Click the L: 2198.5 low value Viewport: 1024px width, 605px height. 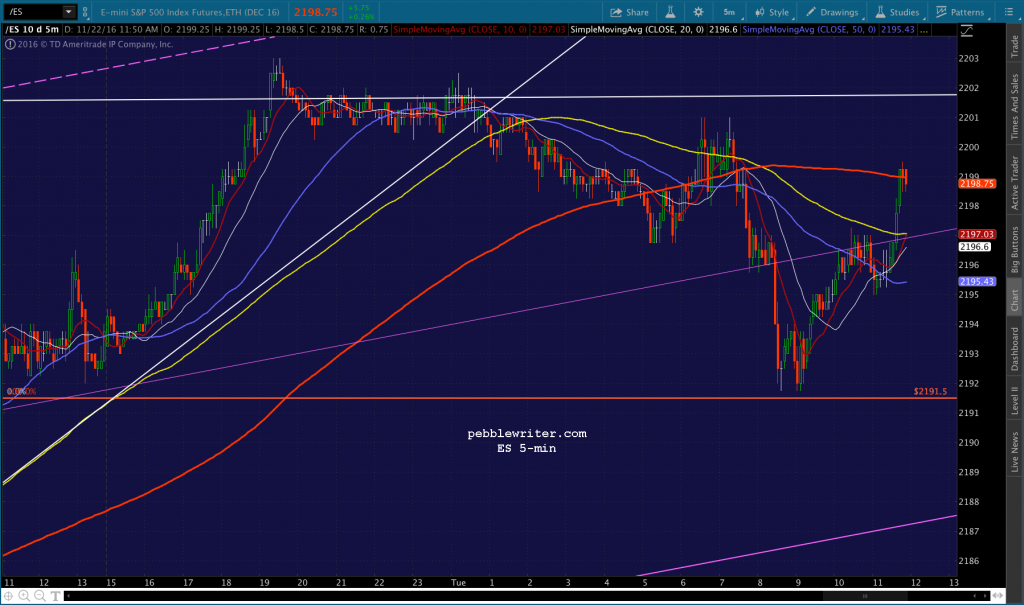(x=284, y=29)
